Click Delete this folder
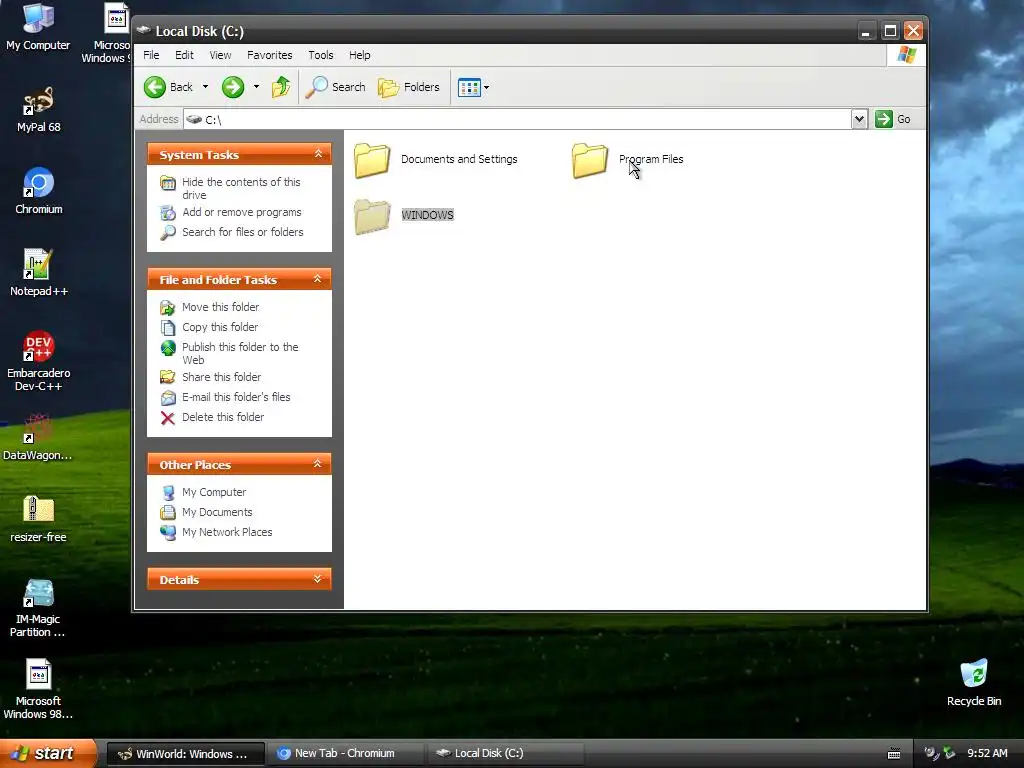 pos(223,417)
